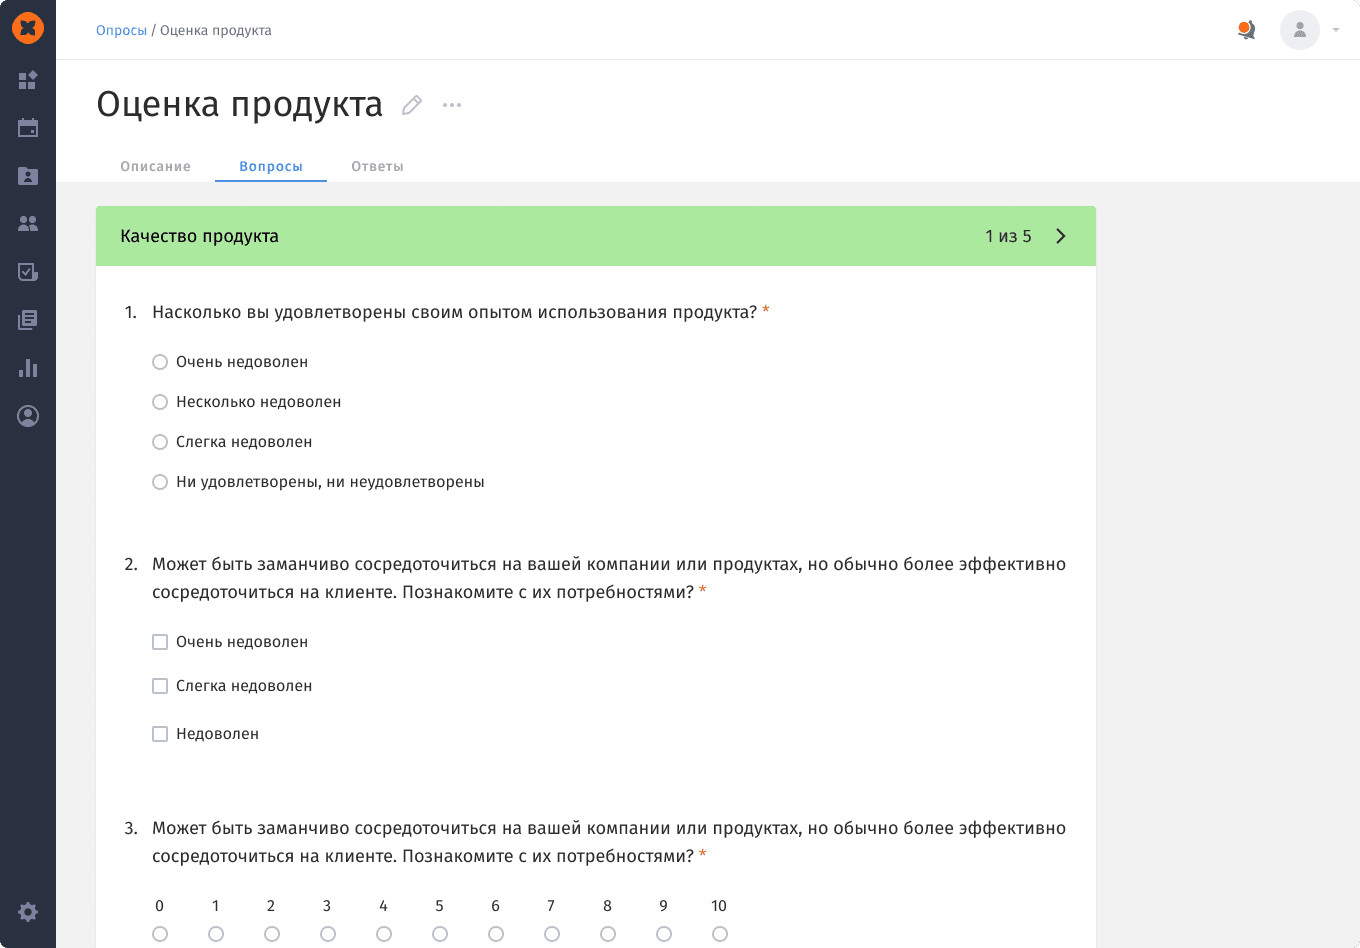
Task: Open the calendar icon in sidebar
Action: pyautogui.click(x=28, y=128)
